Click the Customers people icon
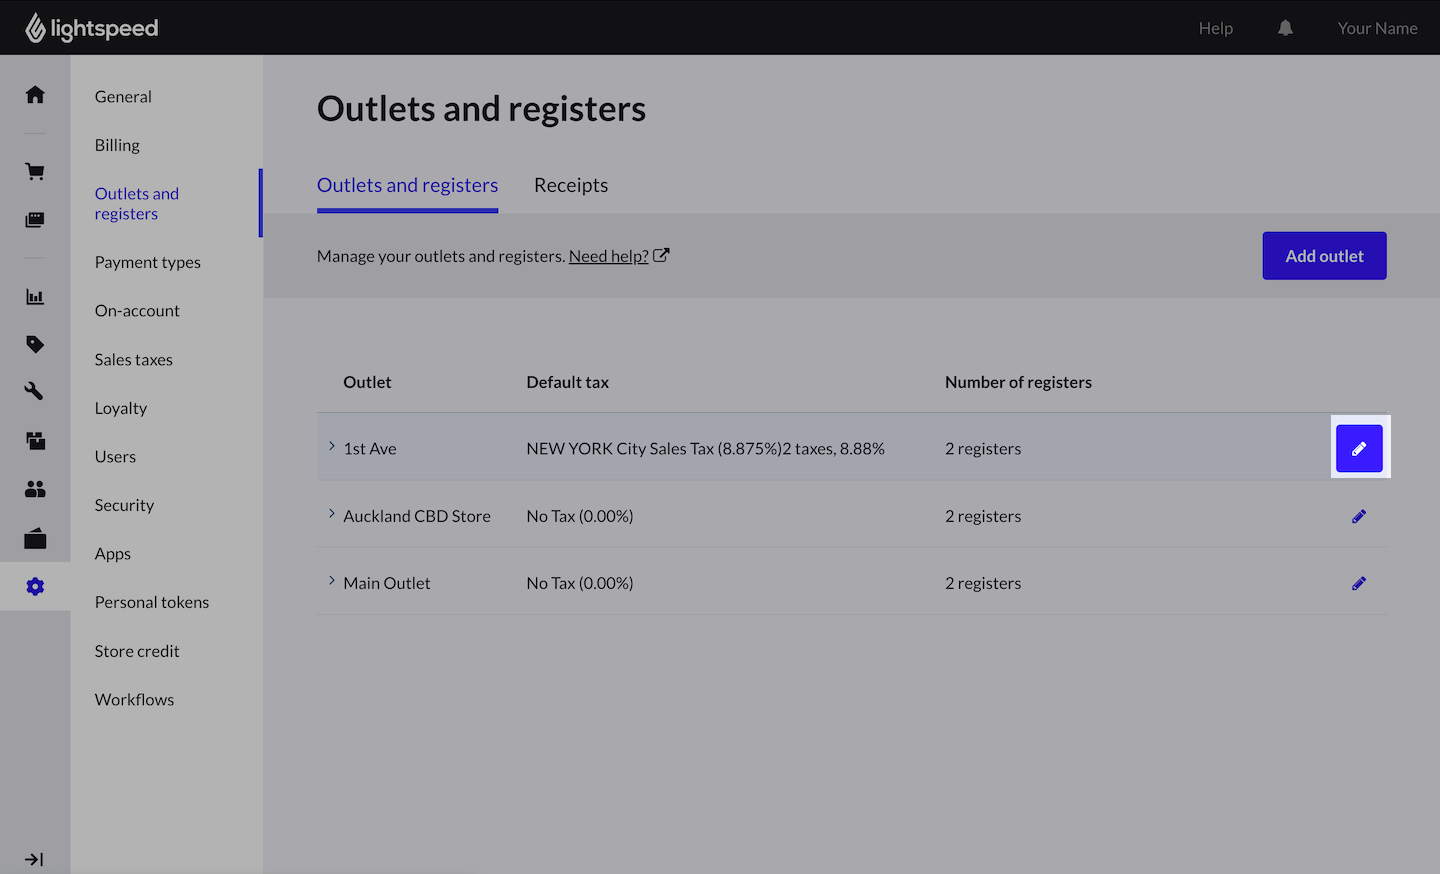 [35, 489]
